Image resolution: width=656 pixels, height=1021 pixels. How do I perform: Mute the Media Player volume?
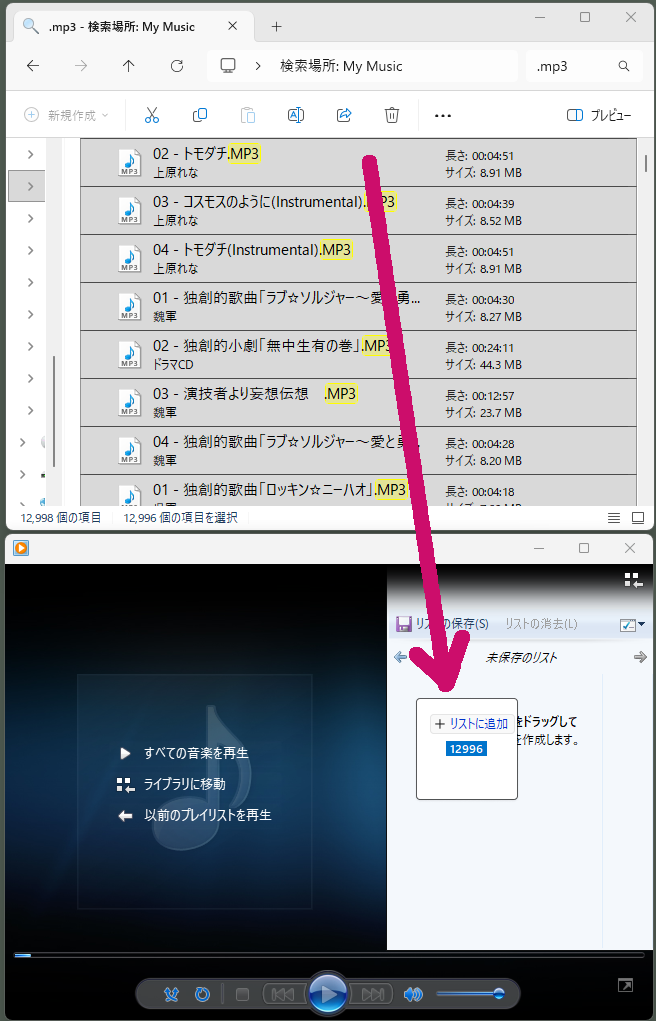[x=412, y=994]
